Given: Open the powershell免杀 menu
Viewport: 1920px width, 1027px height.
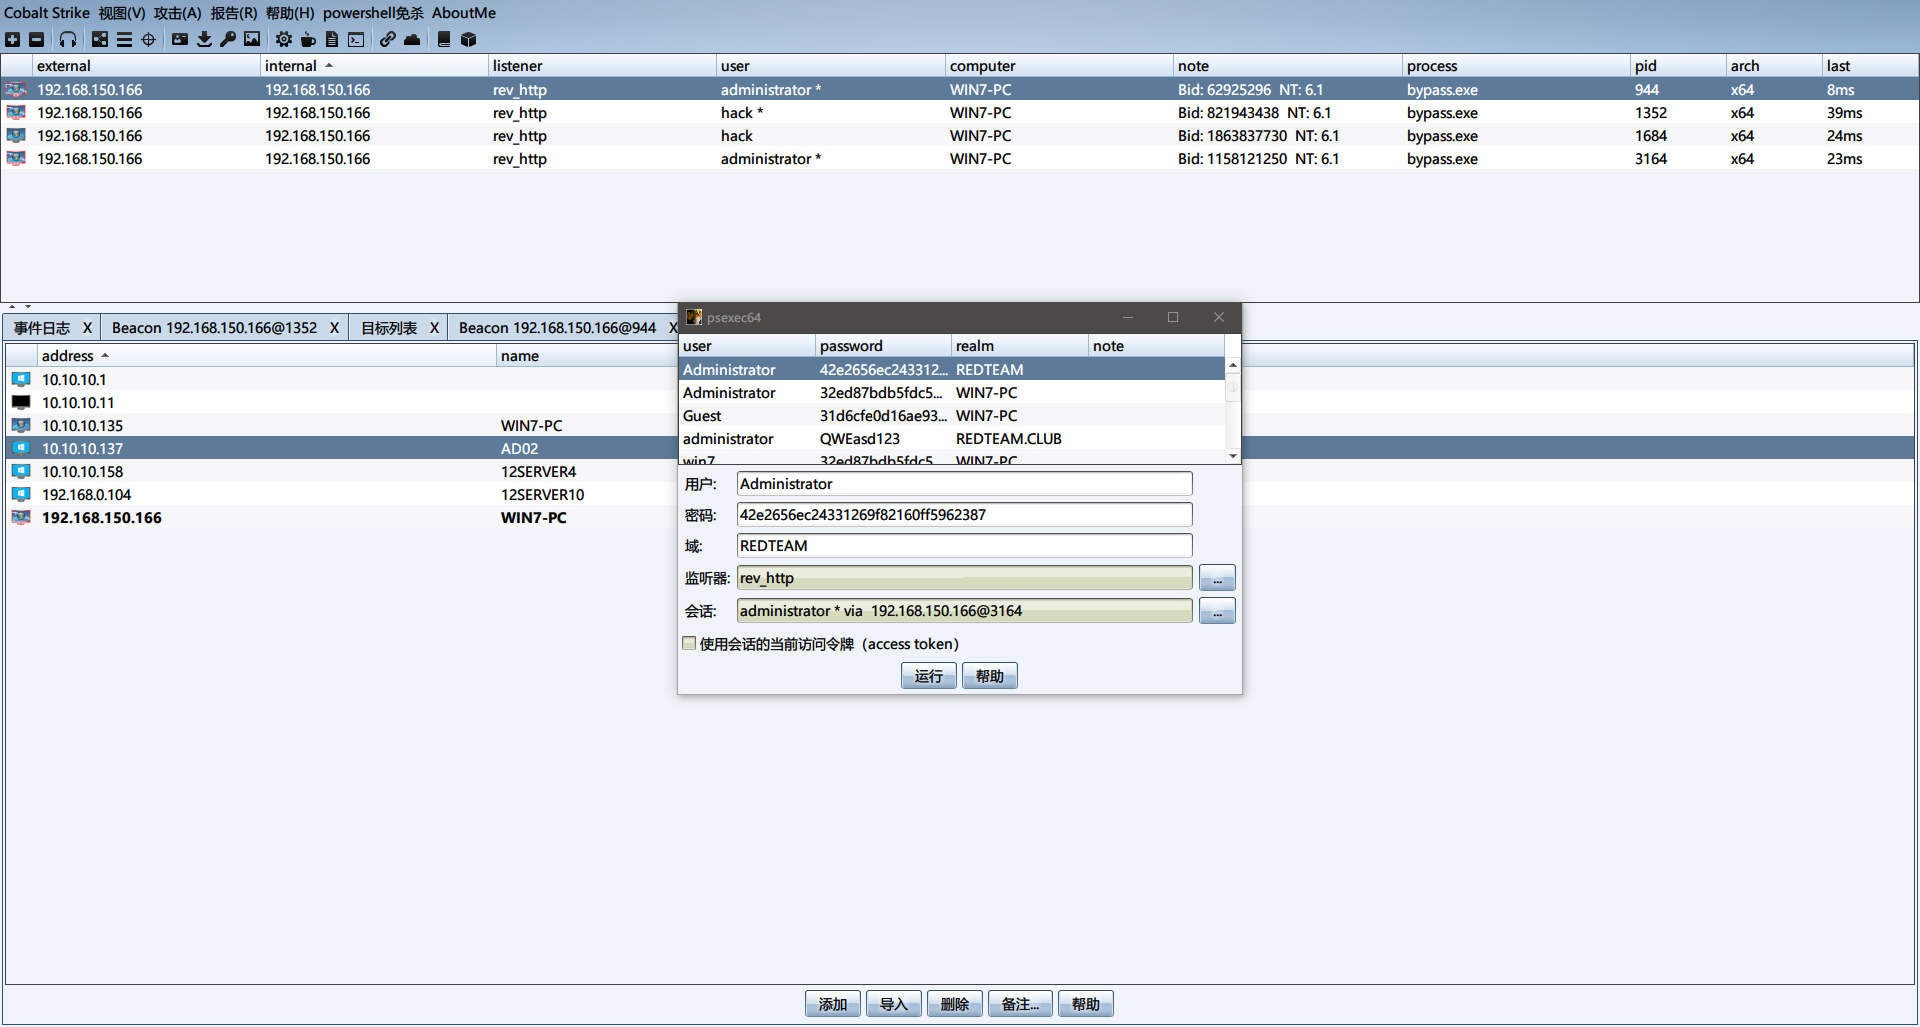Looking at the screenshot, I should click(x=373, y=13).
